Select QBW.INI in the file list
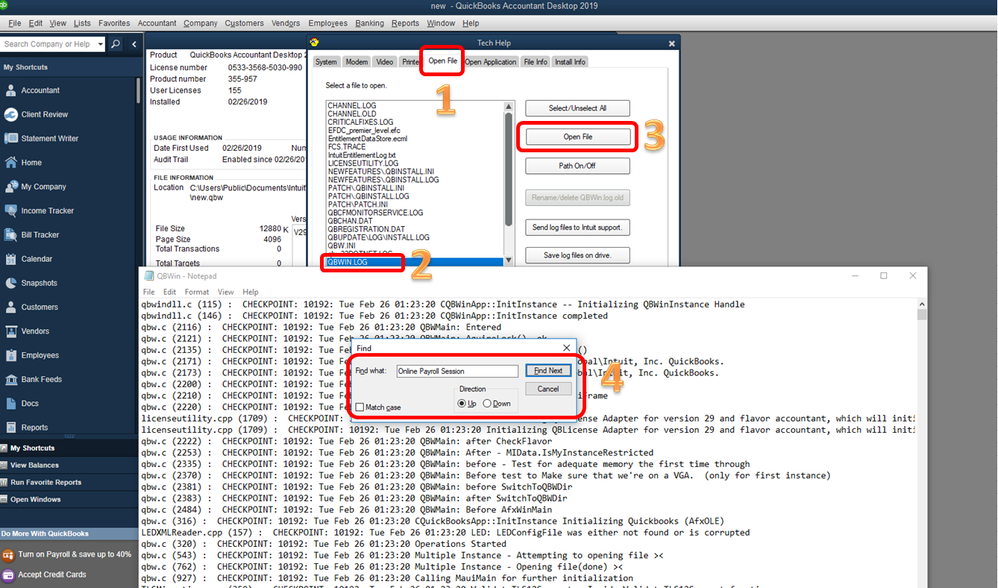The height and width of the screenshot is (588, 998). coord(342,246)
